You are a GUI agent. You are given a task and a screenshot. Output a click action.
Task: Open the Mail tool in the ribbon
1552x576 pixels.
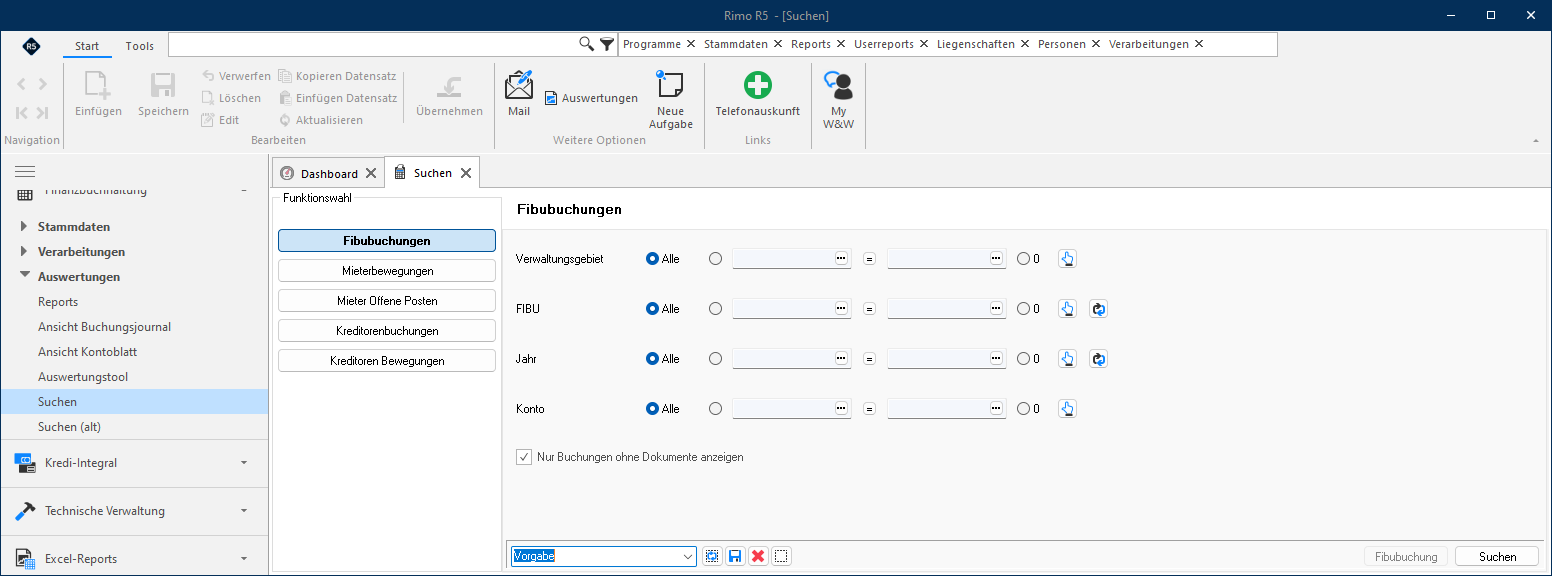(x=519, y=94)
